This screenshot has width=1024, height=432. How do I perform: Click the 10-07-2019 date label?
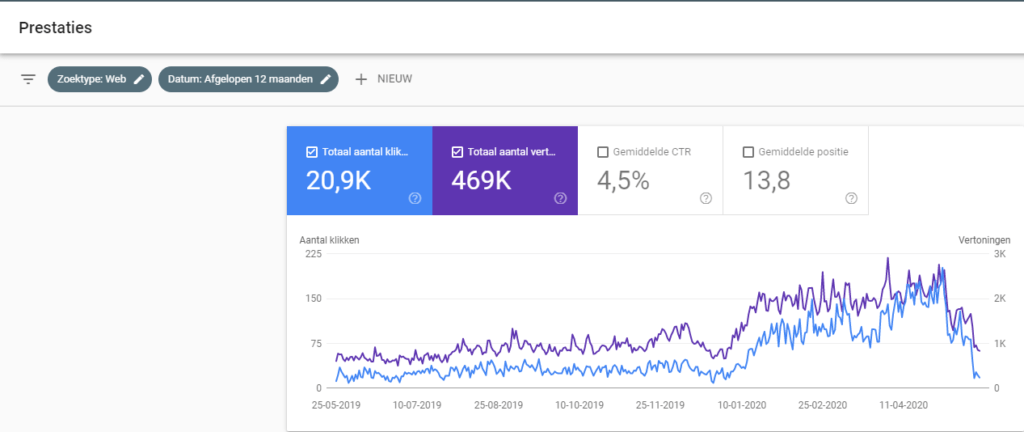pyautogui.click(x=419, y=405)
